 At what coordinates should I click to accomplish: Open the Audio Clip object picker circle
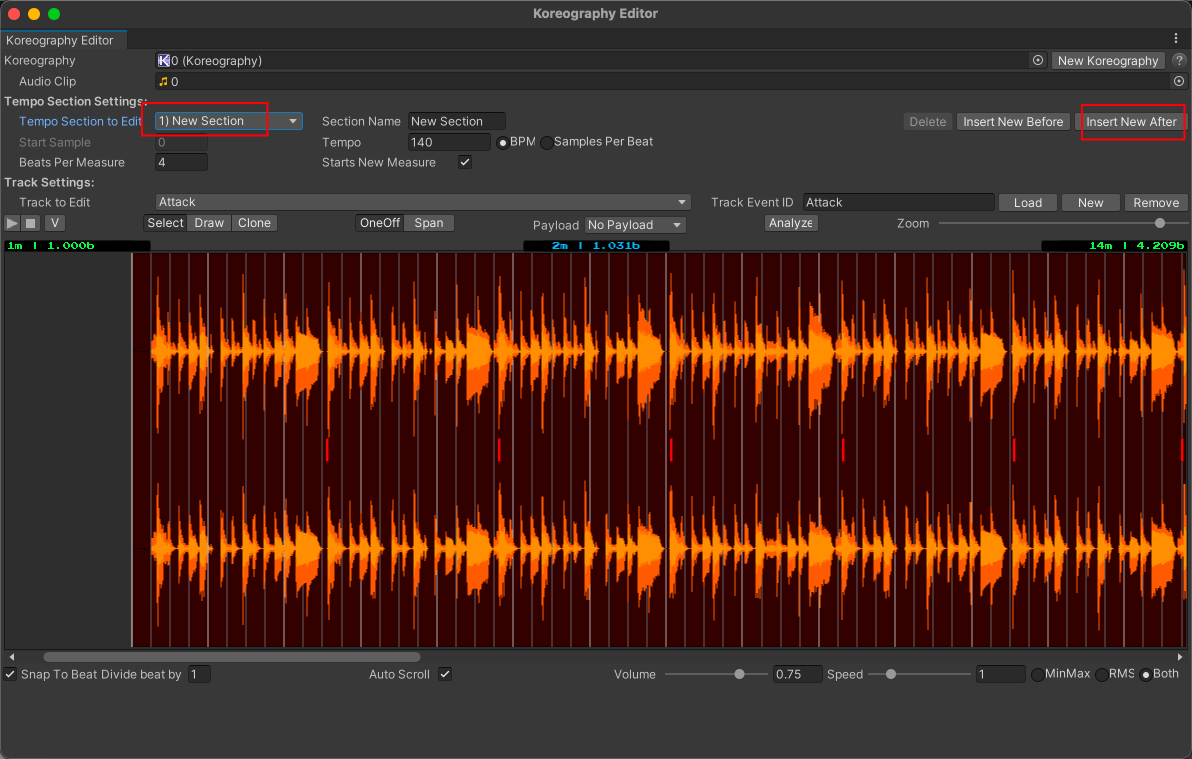tap(1179, 81)
